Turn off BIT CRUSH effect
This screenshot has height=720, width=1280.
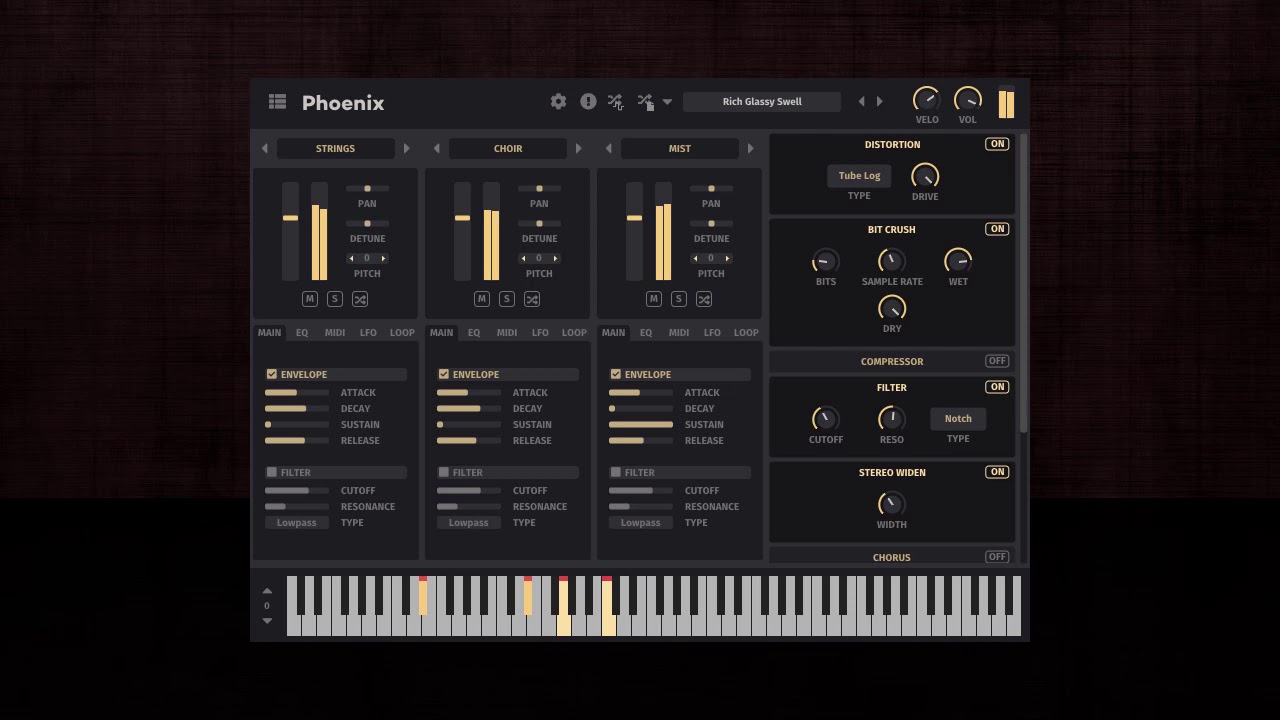tap(997, 229)
